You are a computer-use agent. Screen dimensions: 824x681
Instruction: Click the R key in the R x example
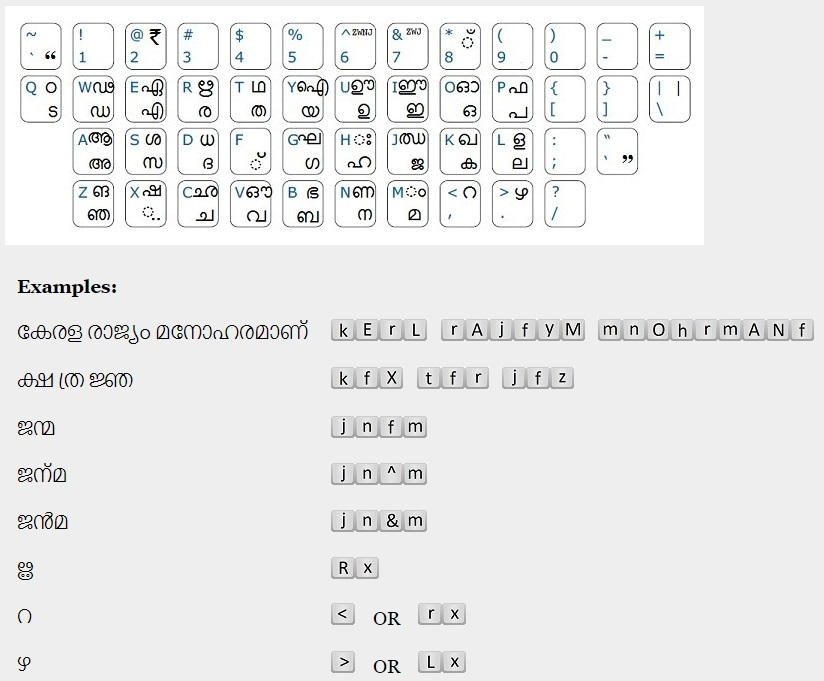point(343,568)
